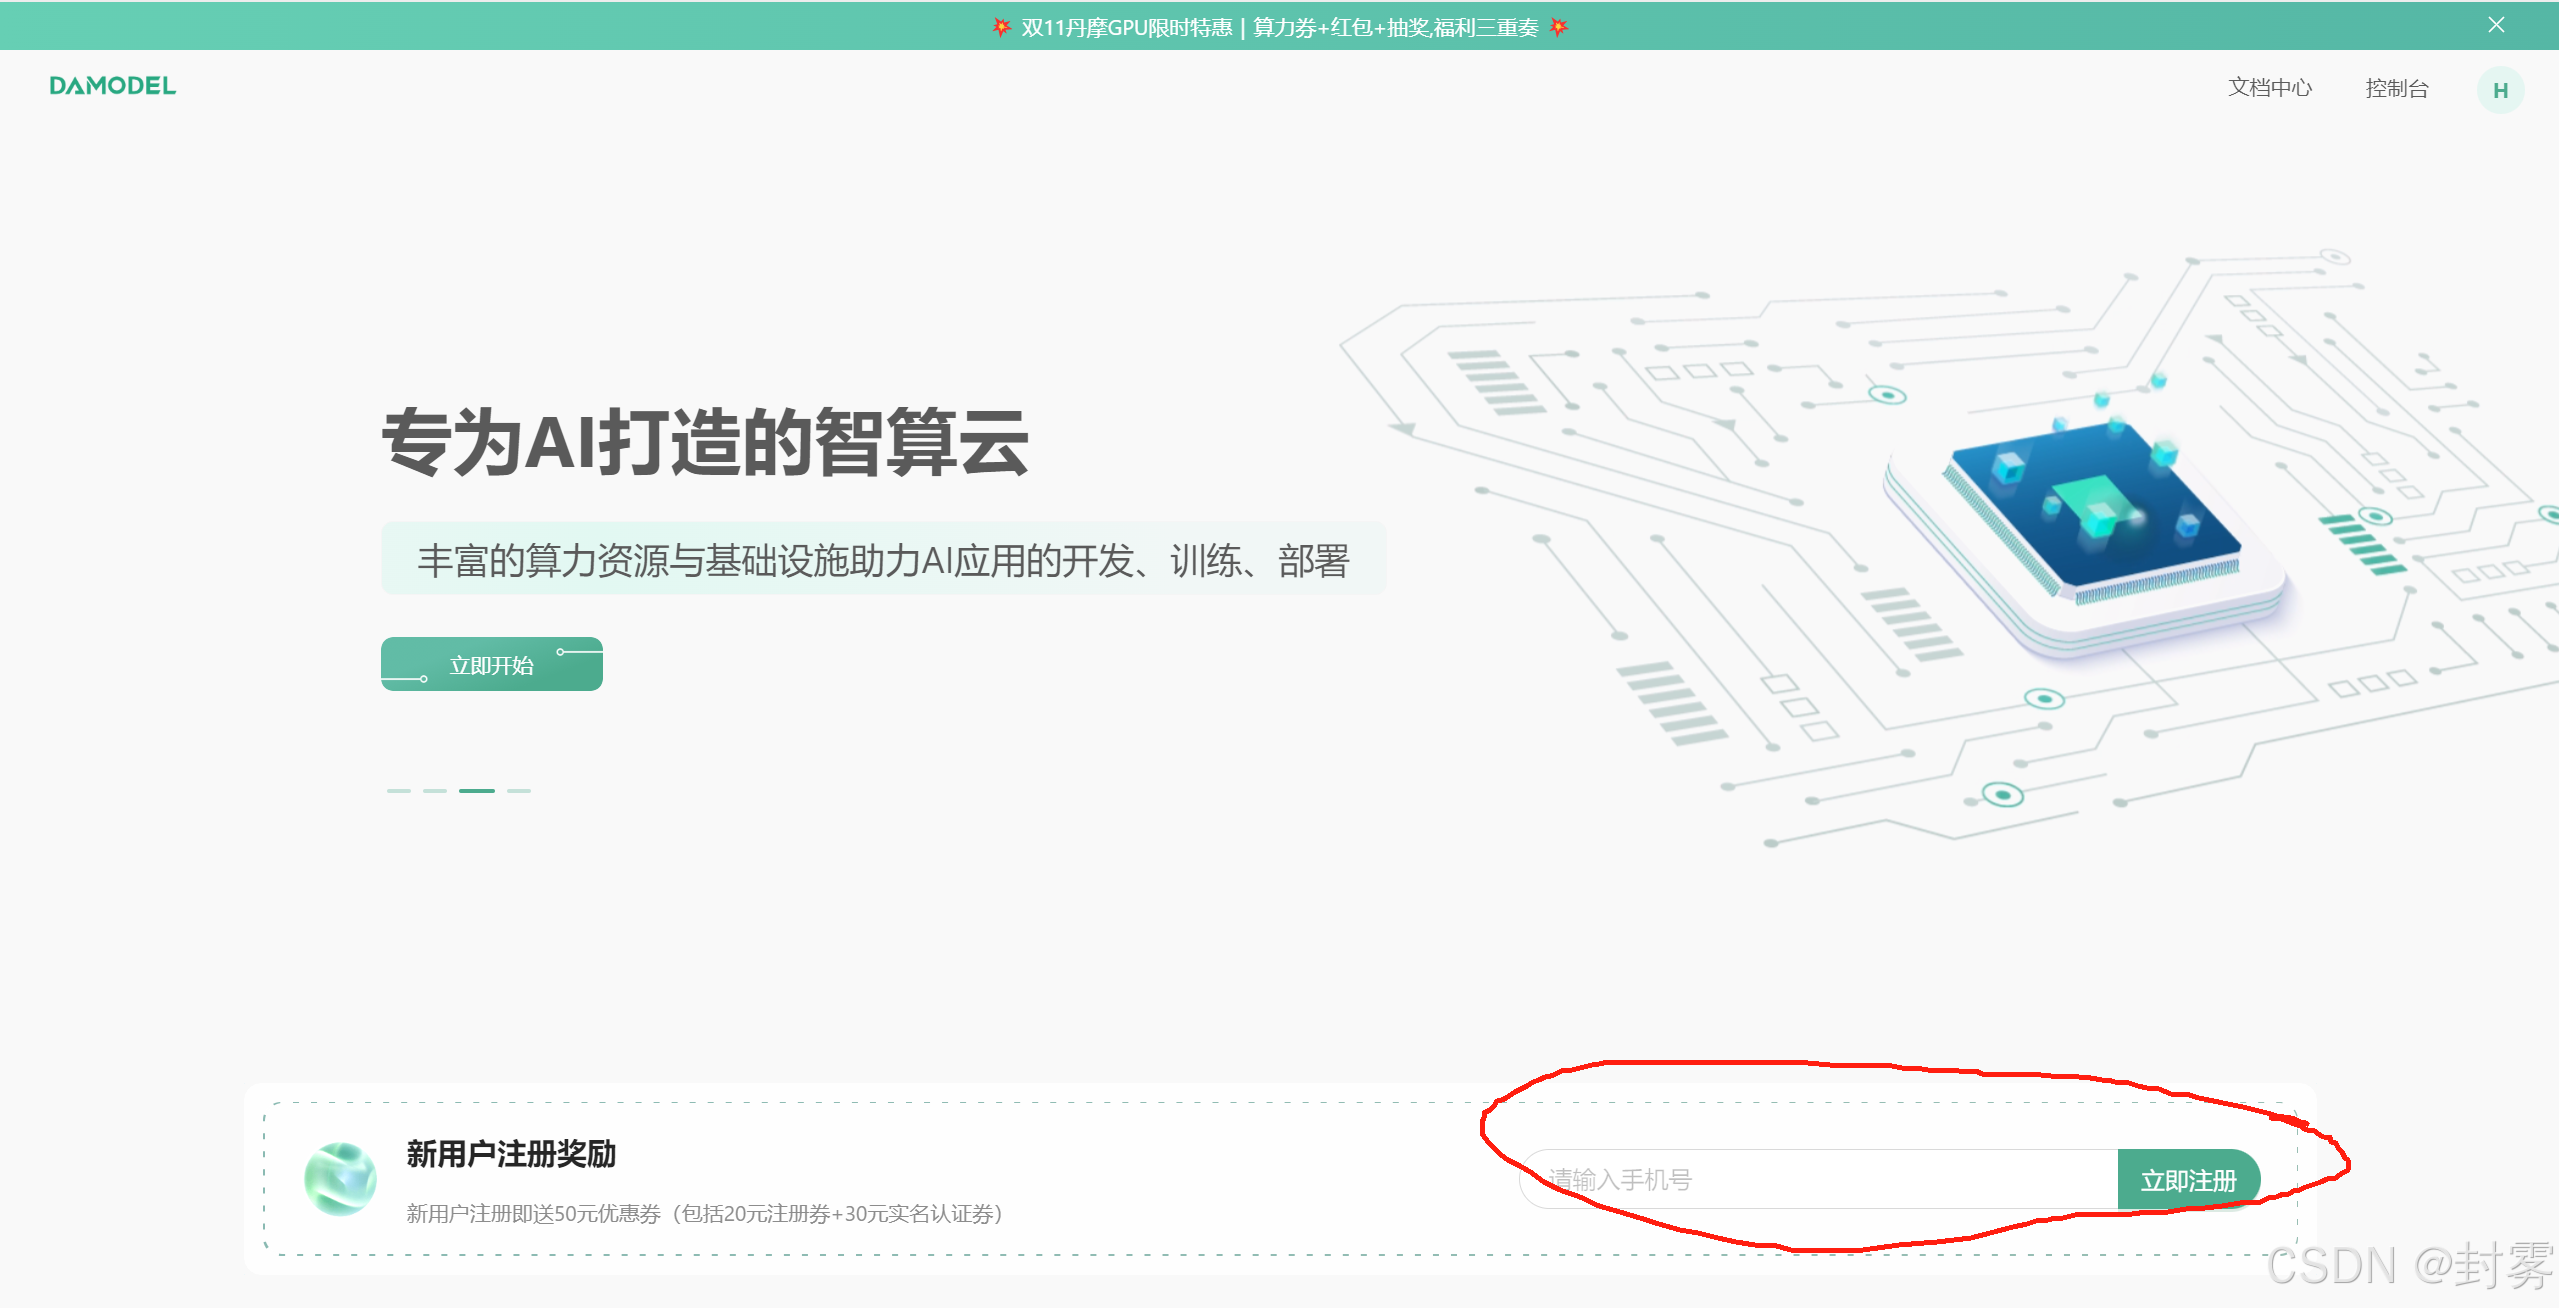Click the left firework icon in banner

(x=1001, y=27)
